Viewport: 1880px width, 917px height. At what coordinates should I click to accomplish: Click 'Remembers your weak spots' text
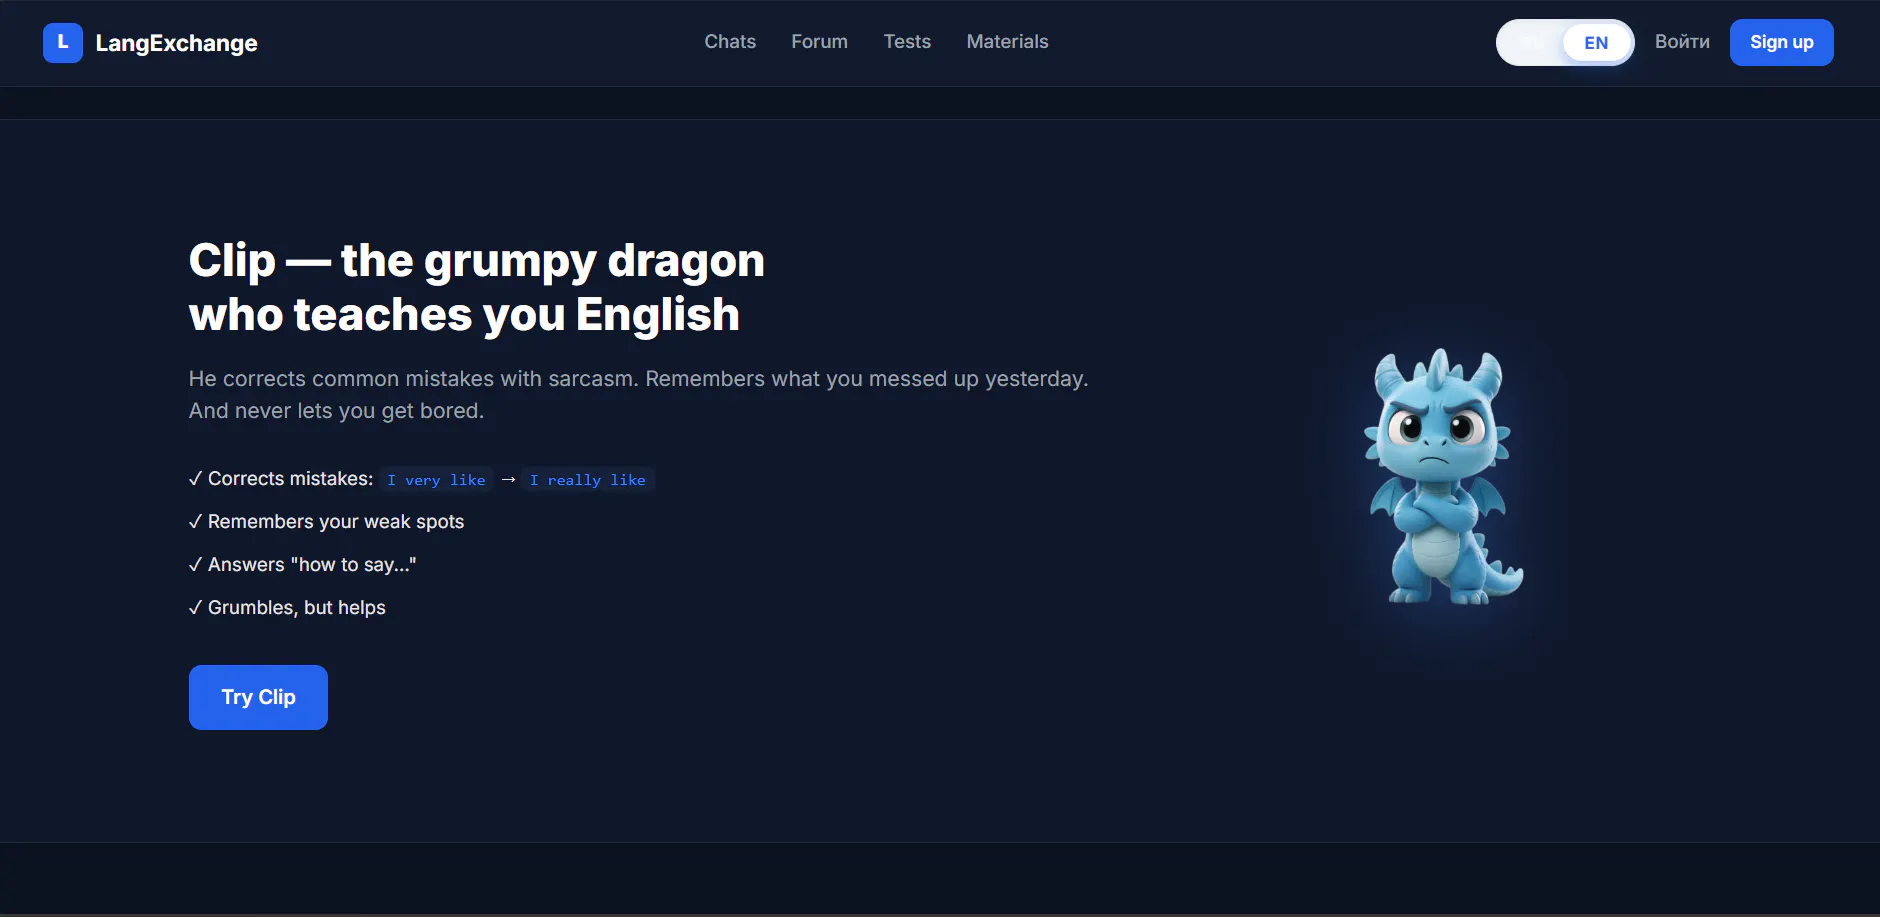pos(336,522)
